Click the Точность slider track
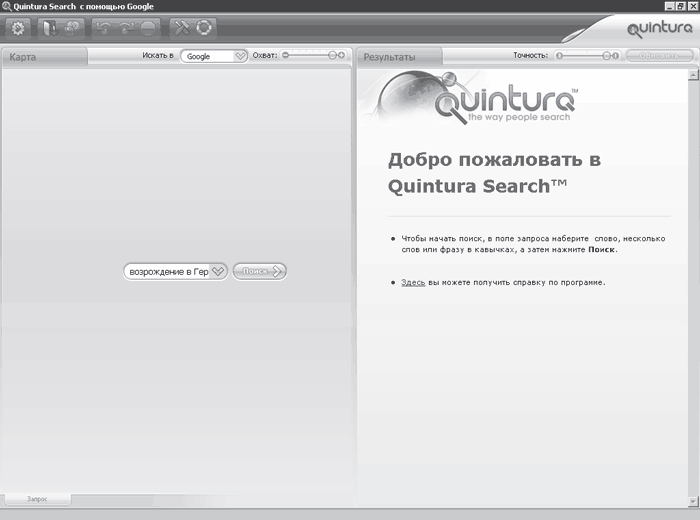This screenshot has height=520, width=700. click(586, 56)
